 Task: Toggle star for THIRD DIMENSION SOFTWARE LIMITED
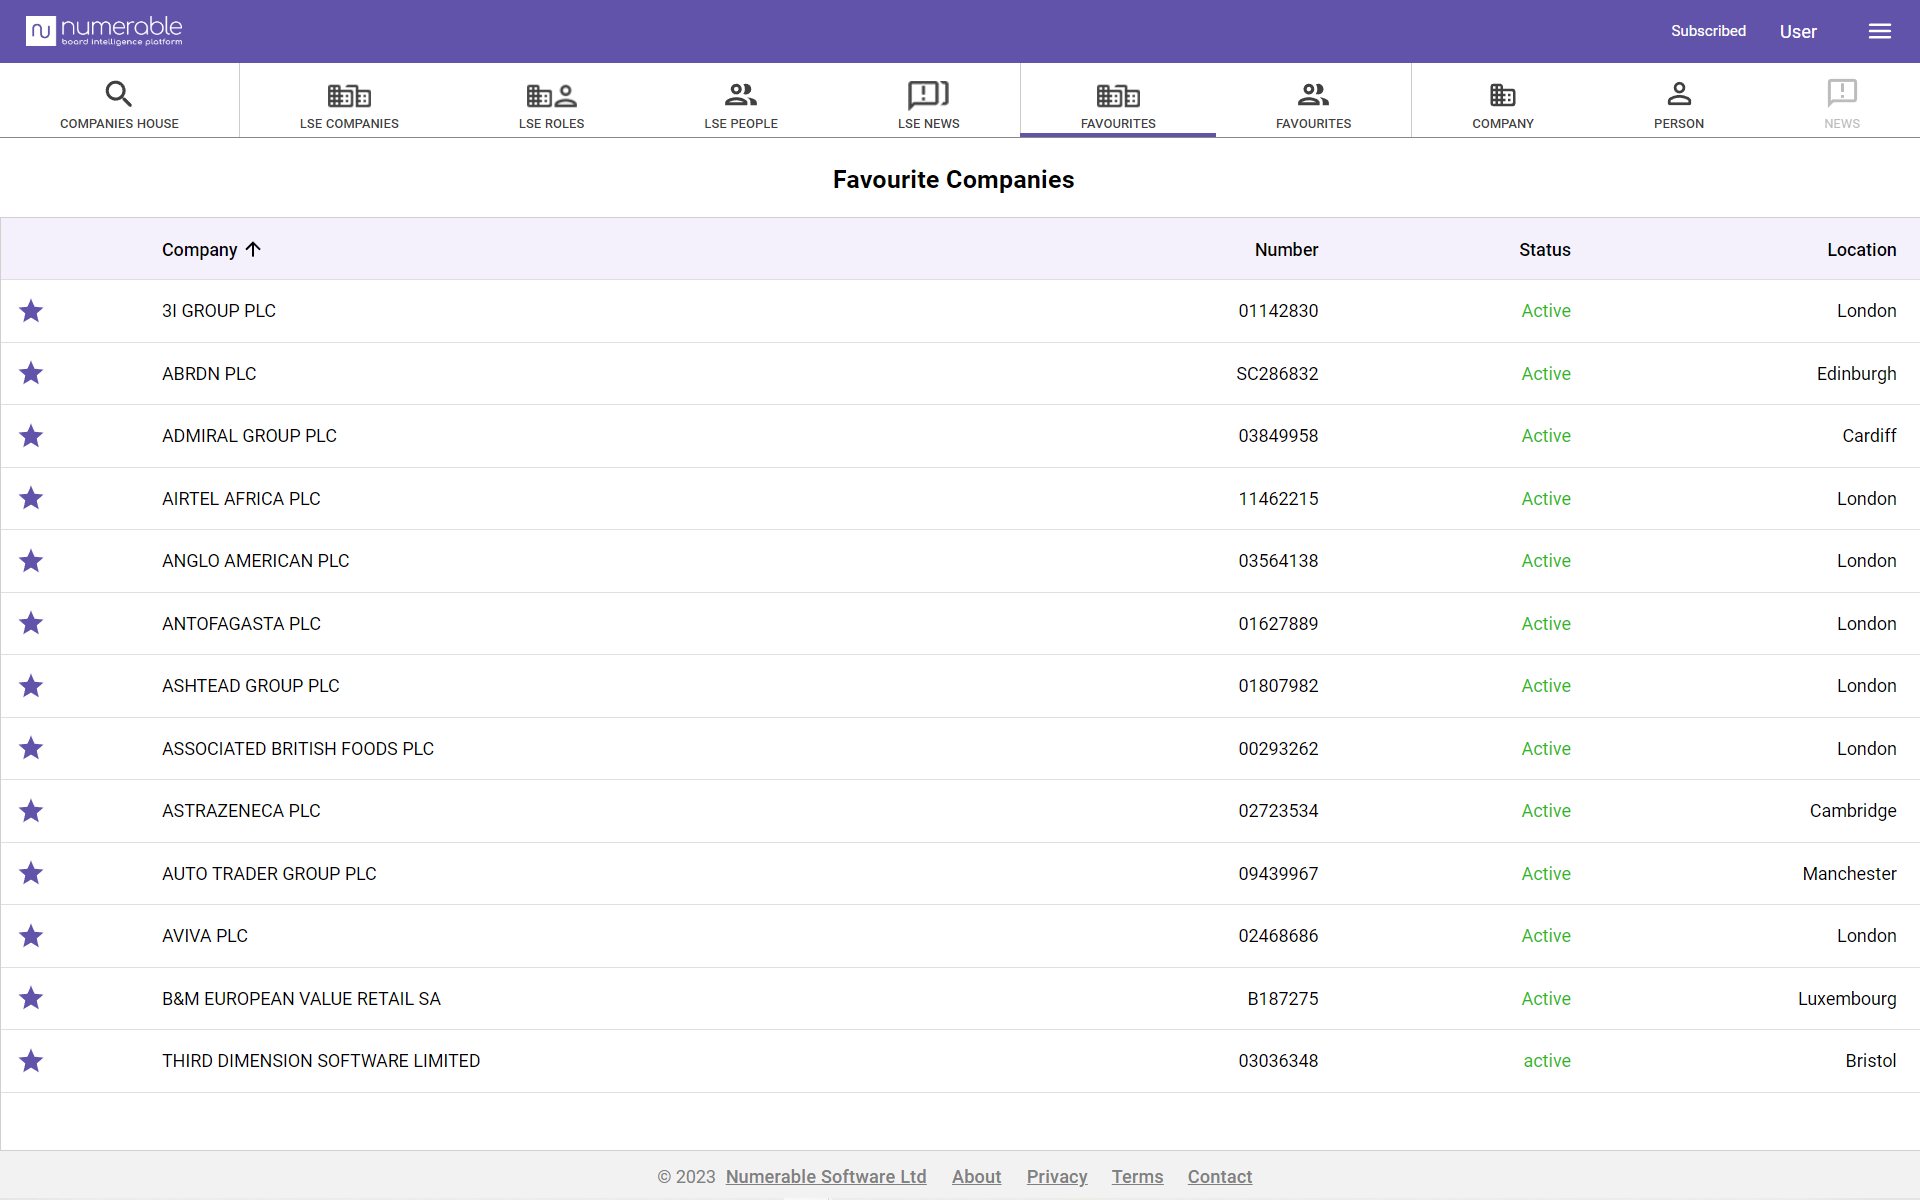point(31,1061)
